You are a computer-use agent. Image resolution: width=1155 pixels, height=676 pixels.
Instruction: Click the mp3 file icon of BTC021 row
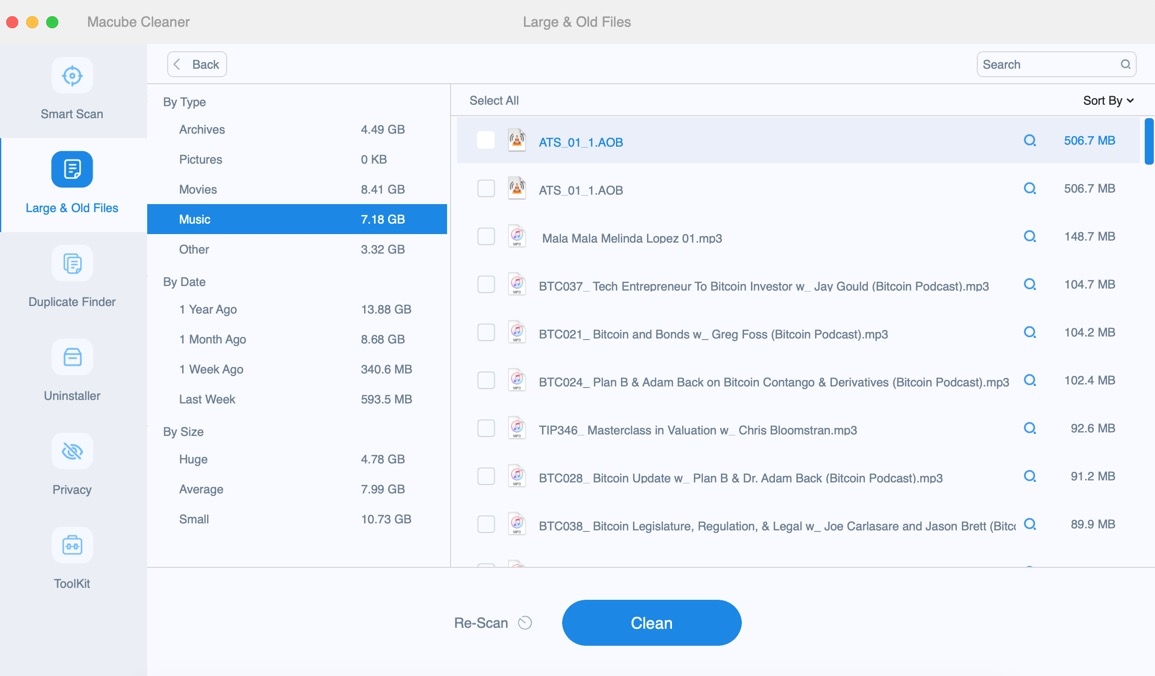[517, 332]
